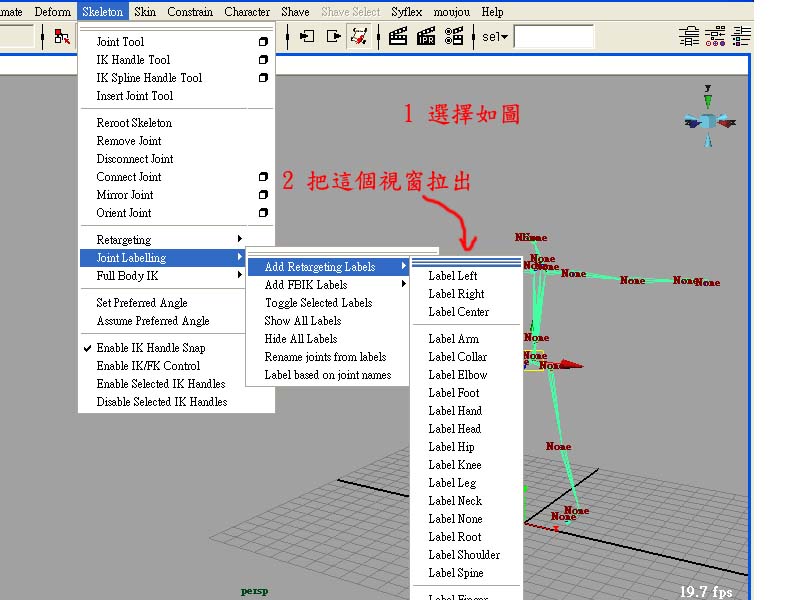Viewport: 800px width, 600px height.
Task: Click the output connections arrow icon
Action: (x=333, y=36)
